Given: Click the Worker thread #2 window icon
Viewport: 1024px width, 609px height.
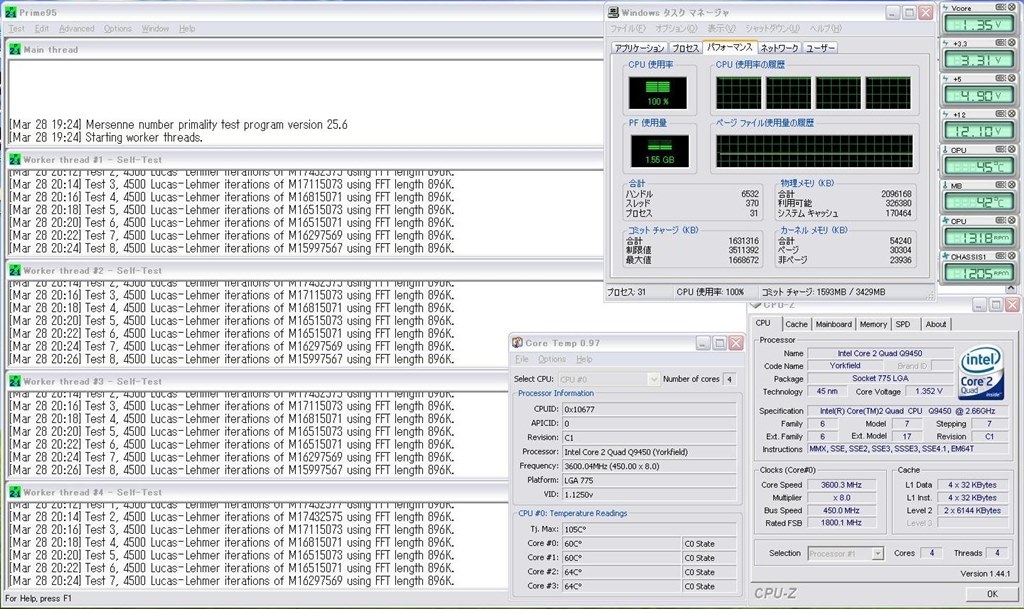Looking at the screenshot, I should [x=15, y=270].
